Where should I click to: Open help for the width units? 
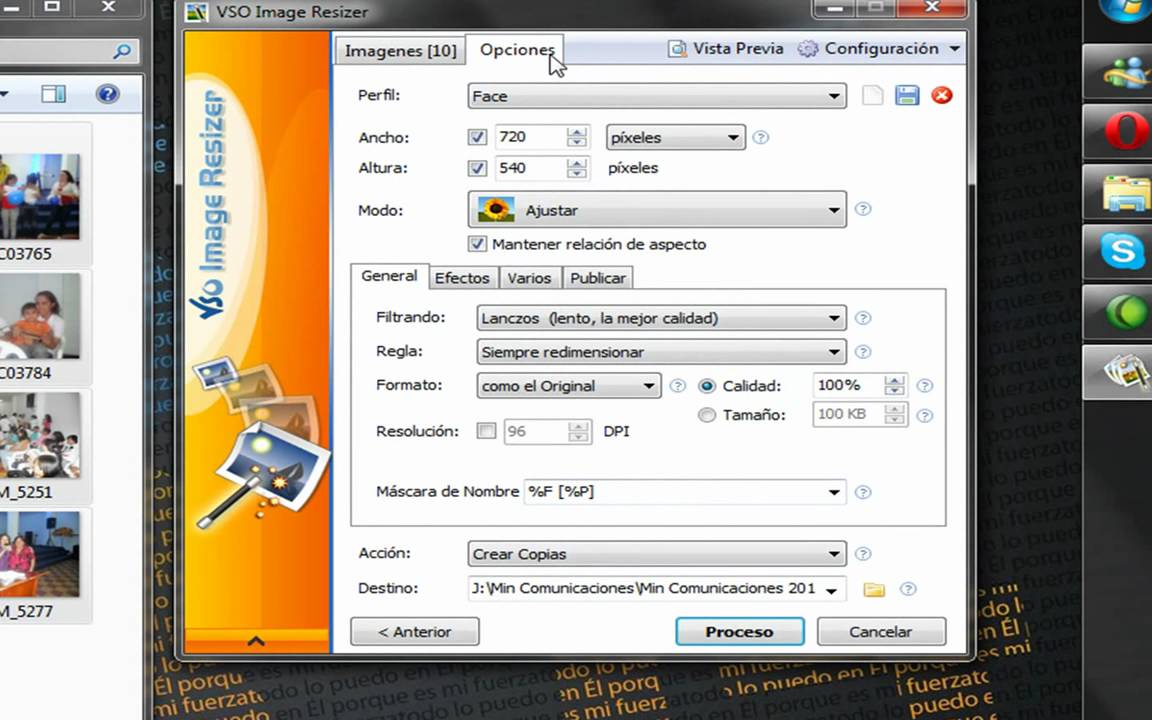pos(761,137)
